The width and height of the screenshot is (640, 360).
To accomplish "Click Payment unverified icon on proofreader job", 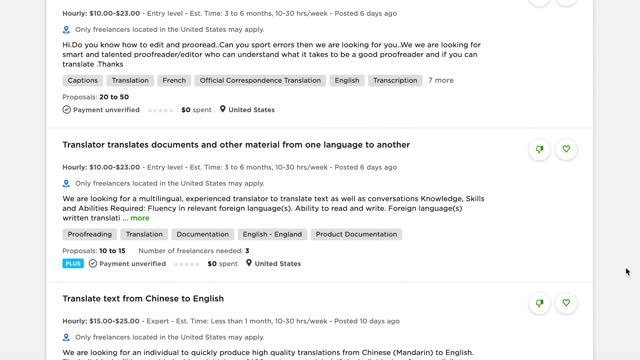I will tap(67, 109).
